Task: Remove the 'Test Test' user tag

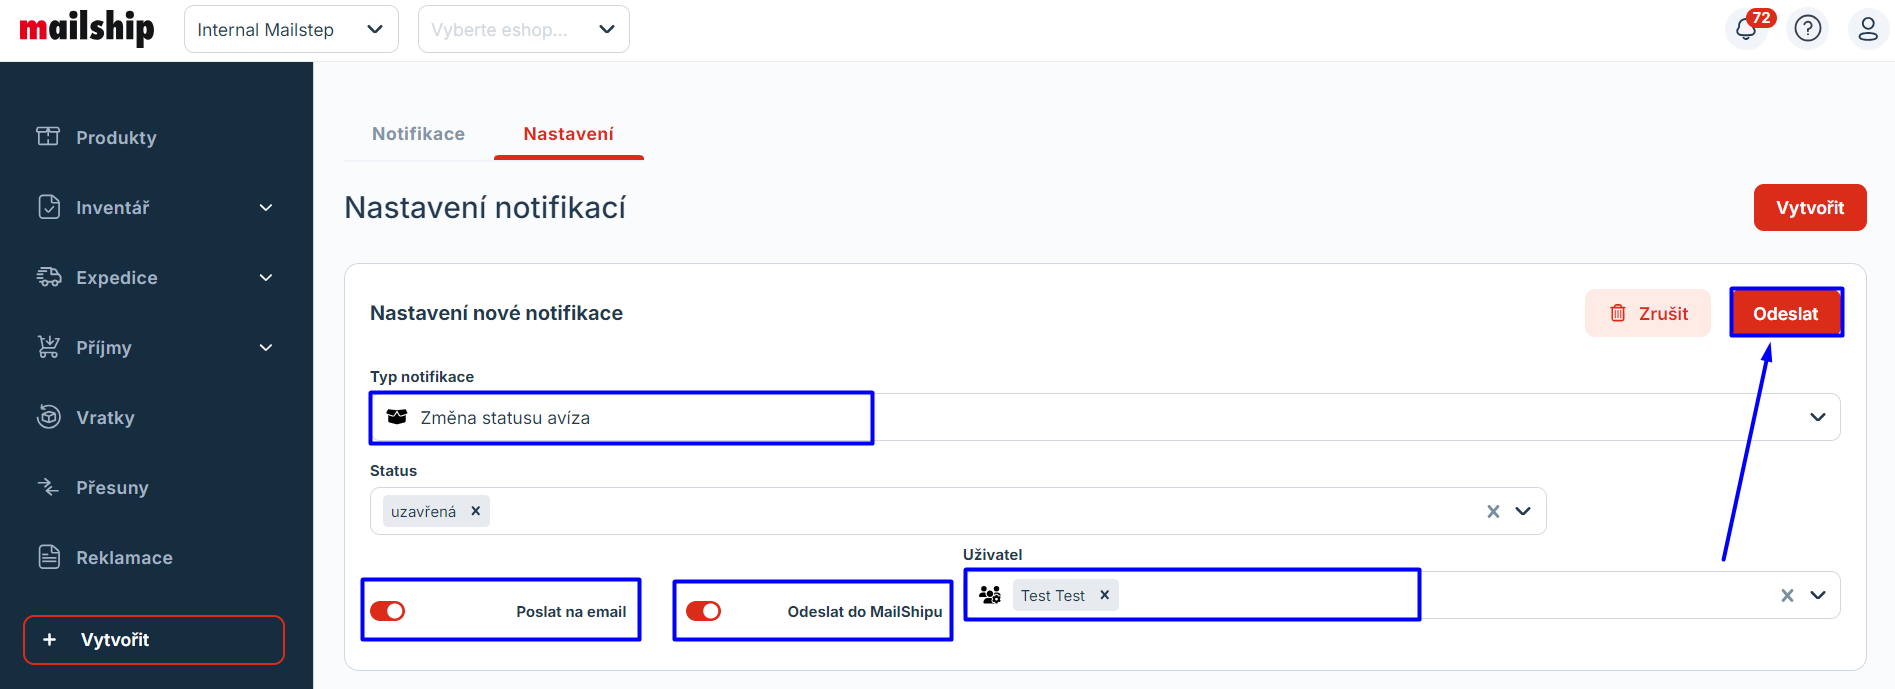Action: click(x=1104, y=595)
